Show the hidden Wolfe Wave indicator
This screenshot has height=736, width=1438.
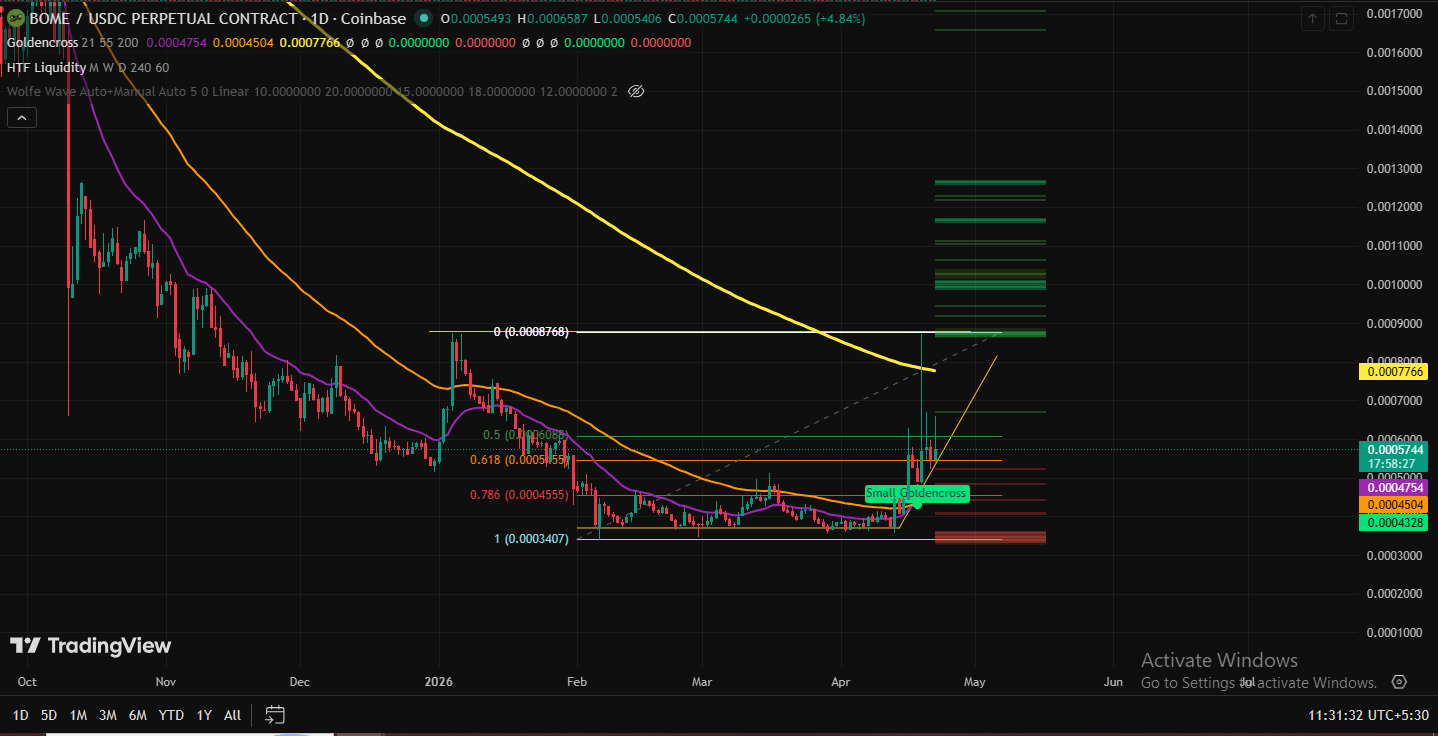(x=636, y=91)
